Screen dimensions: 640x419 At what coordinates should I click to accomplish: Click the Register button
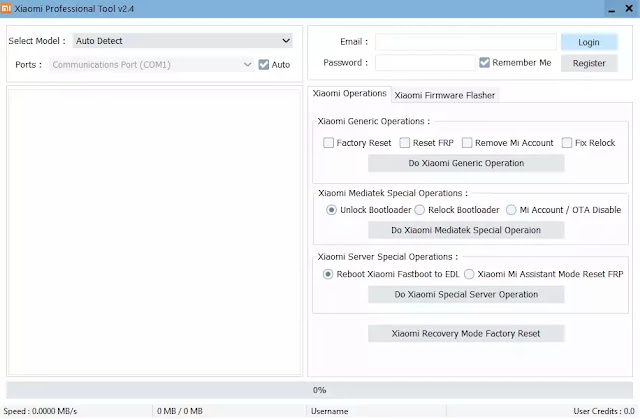(x=589, y=63)
